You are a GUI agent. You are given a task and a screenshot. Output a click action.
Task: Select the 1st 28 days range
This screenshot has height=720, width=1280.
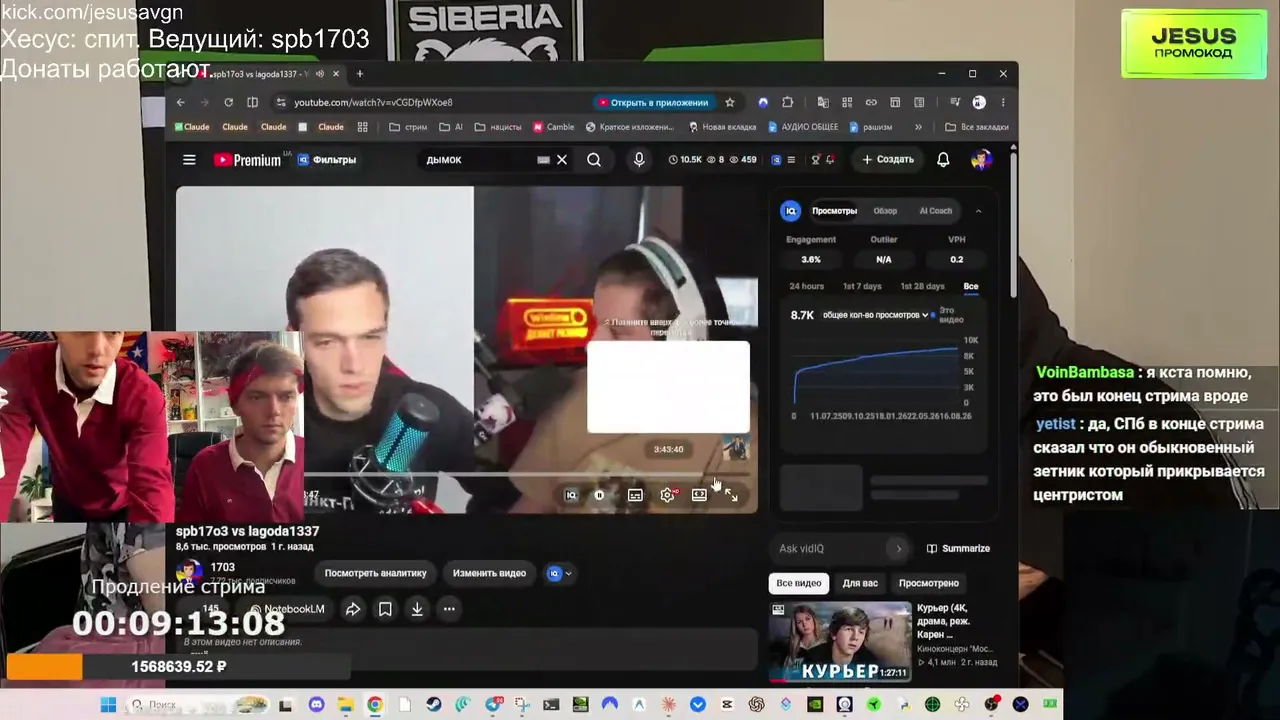[922, 286]
